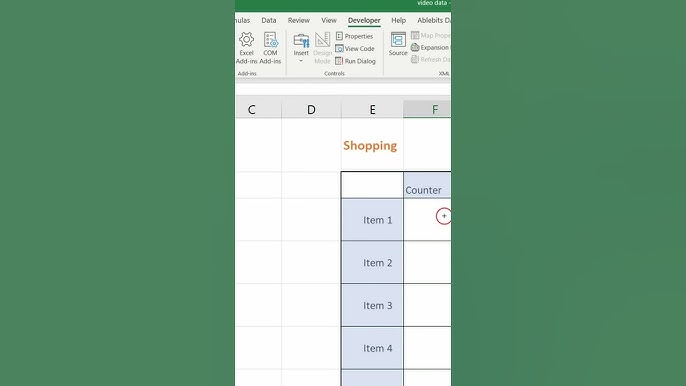Click View Code button

[x=355, y=49]
